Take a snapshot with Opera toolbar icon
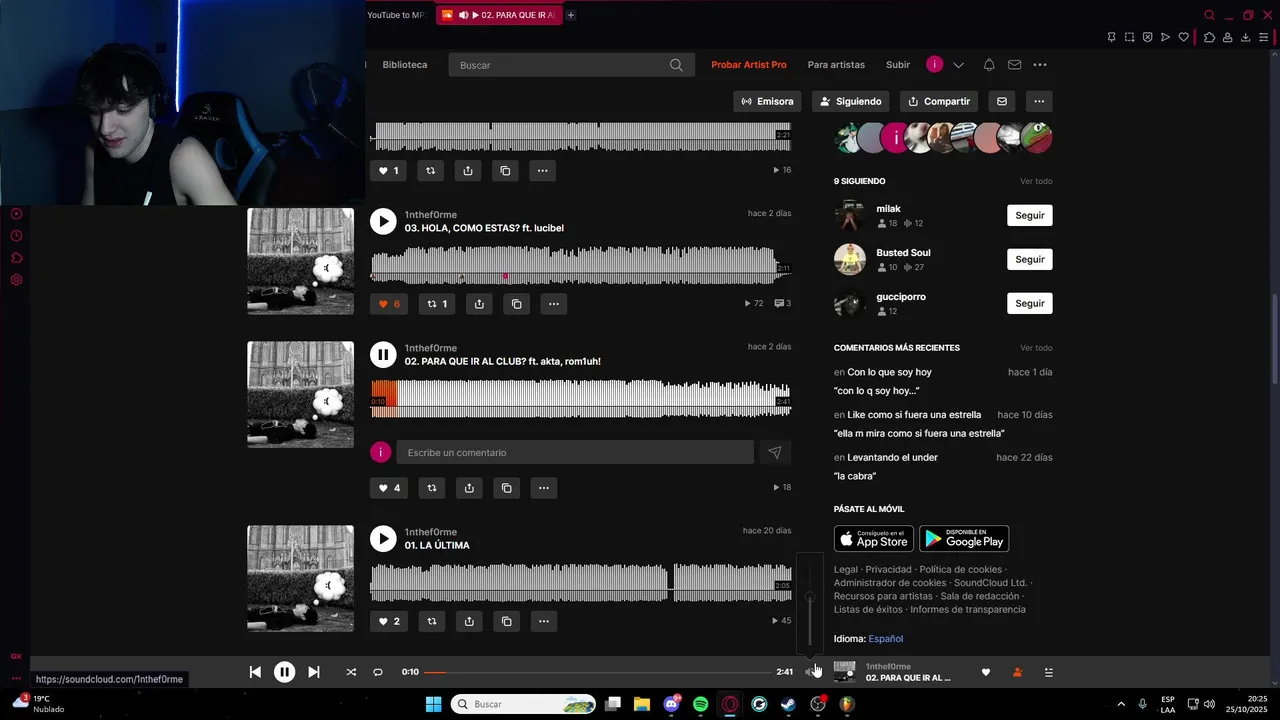The height and width of the screenshot is (720, 1280). coord(1129,37)
